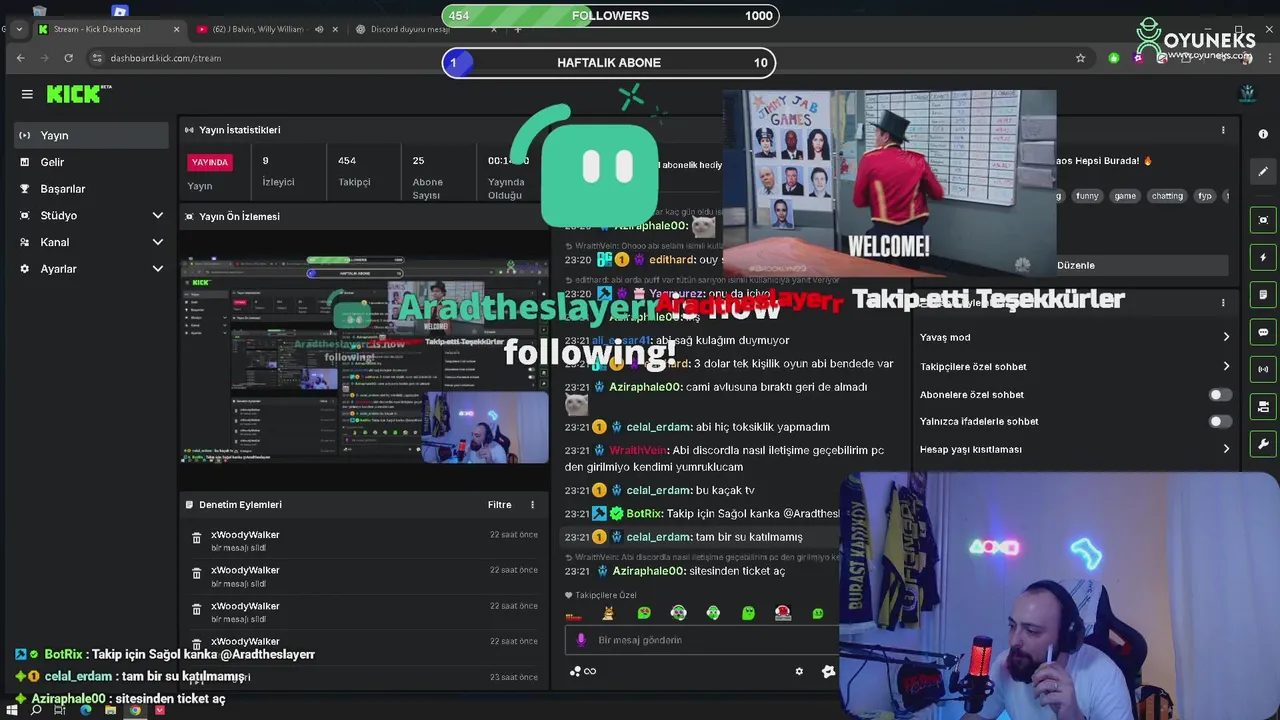The height and width of the screenshot is (720, 1280).
Task: Open kebab menu of Denetim Eylemleri panel
Action: point(532,505)
